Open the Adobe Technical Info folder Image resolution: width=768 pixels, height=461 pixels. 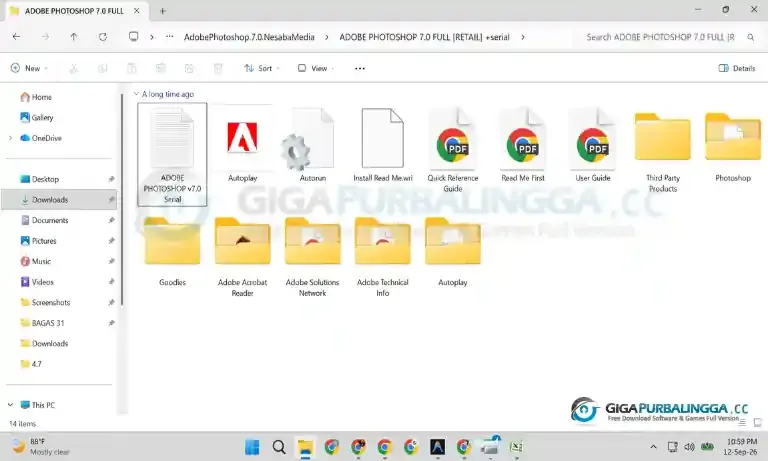383,257
